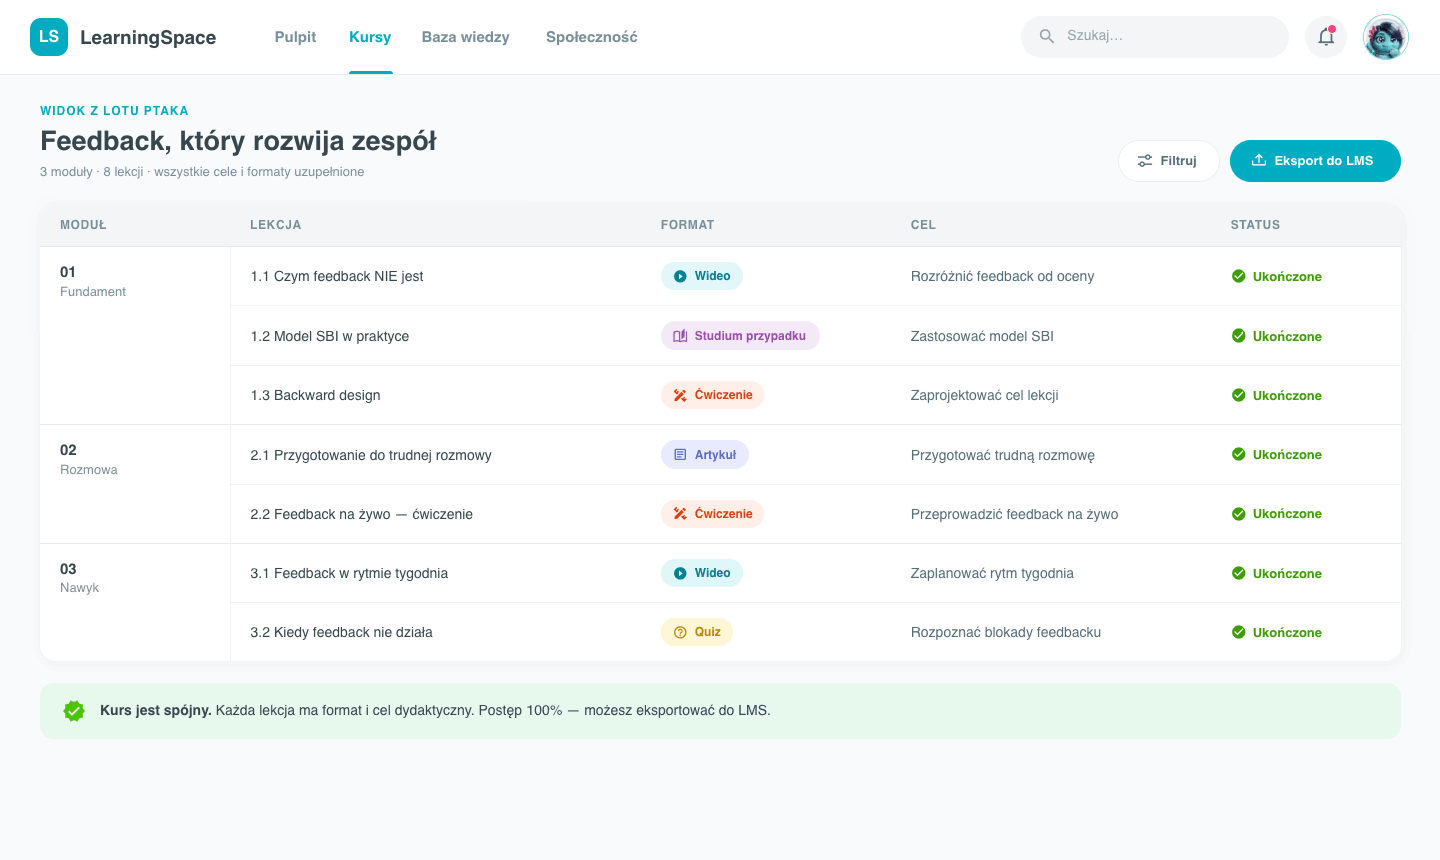
Task: Click Eksport do LMS button
Action: 1315,161
